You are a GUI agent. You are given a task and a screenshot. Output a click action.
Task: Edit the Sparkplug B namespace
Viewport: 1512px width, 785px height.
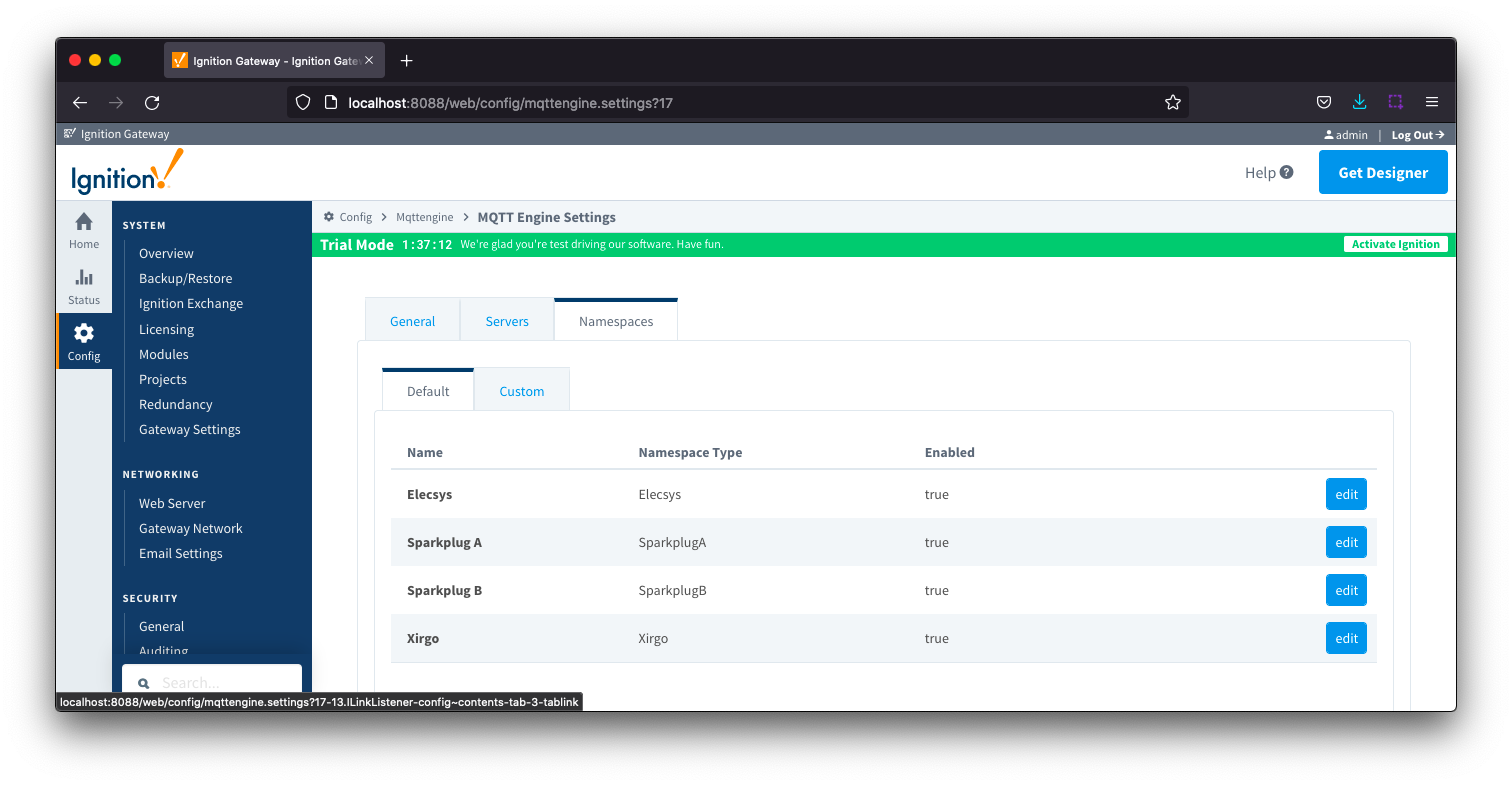coord(1346,590)
